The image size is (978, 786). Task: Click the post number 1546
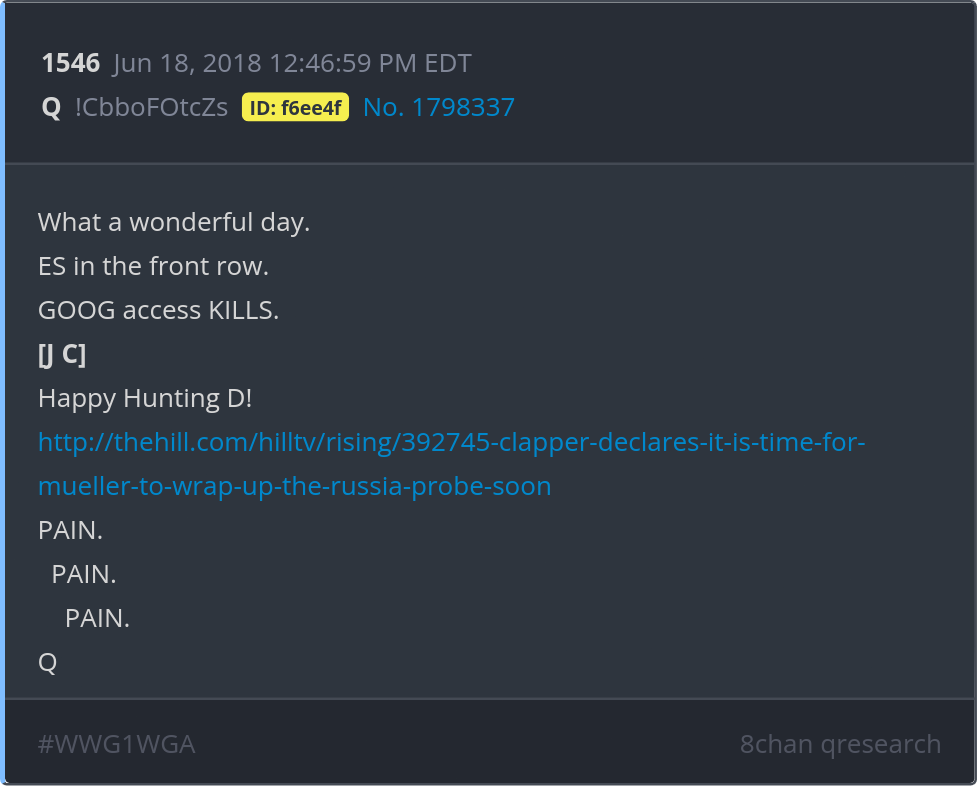click(70, 64)
